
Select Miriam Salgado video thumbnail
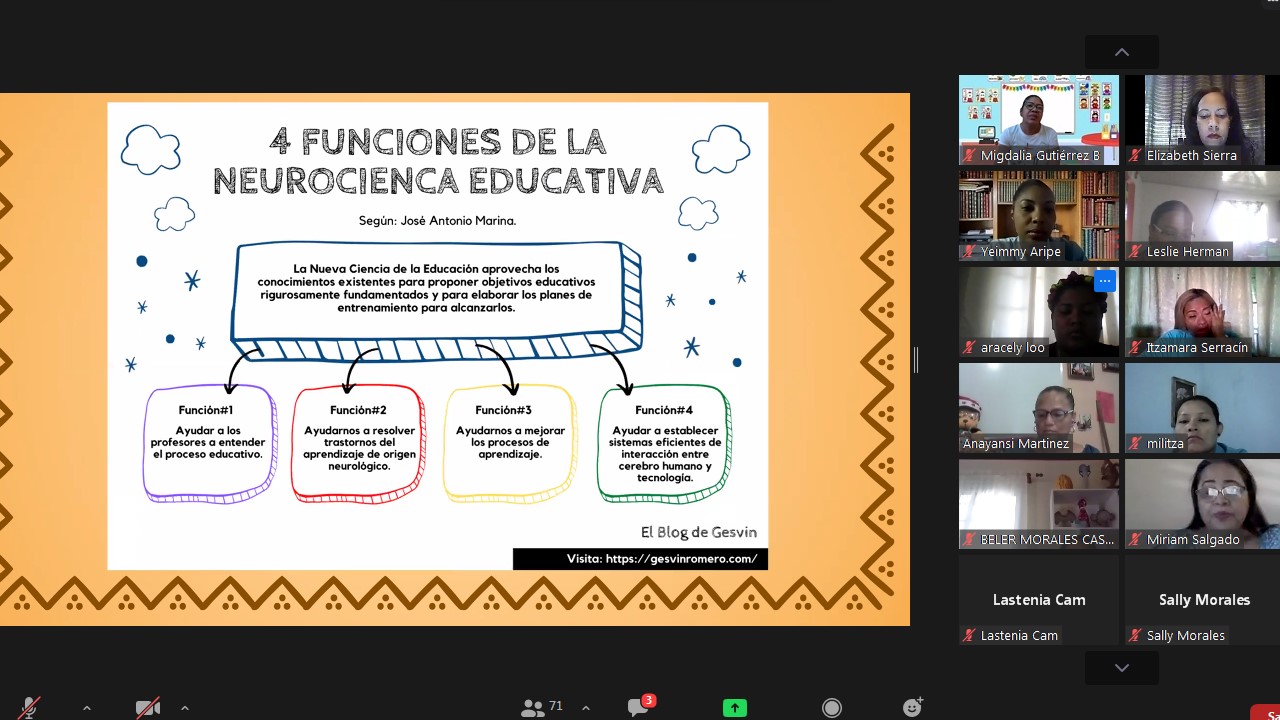[1202, 504]
